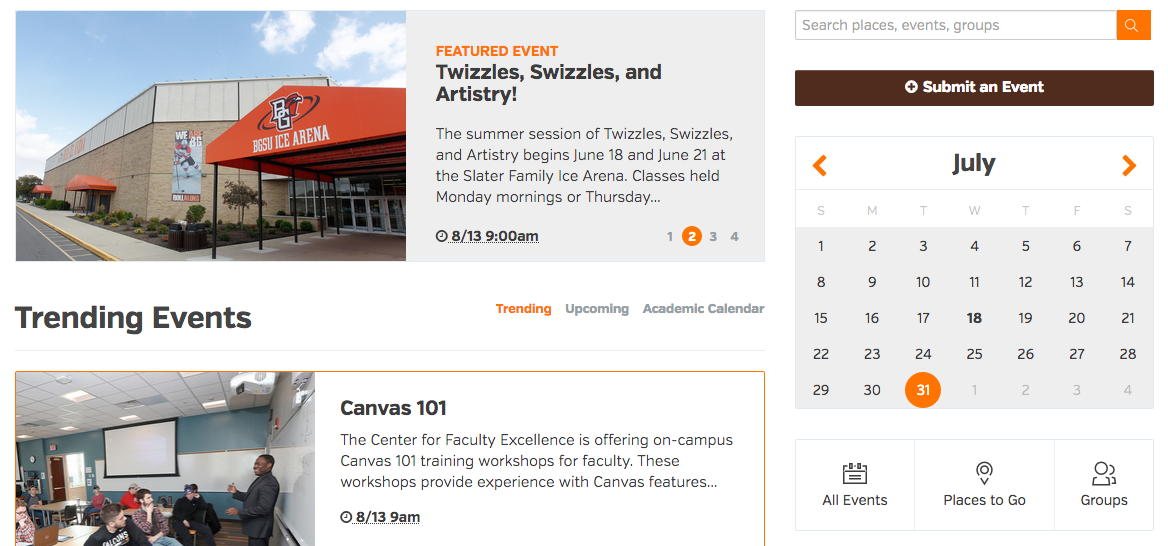This screenshot has width=1168, height=546.
Task: Click the BGSU Ice Arena featured image
Action: pos(211,136)
